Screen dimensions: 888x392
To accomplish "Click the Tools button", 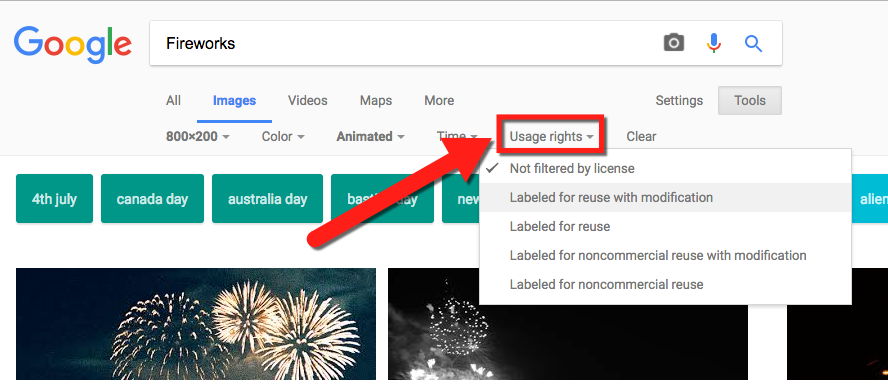I will tap(750, 101).
